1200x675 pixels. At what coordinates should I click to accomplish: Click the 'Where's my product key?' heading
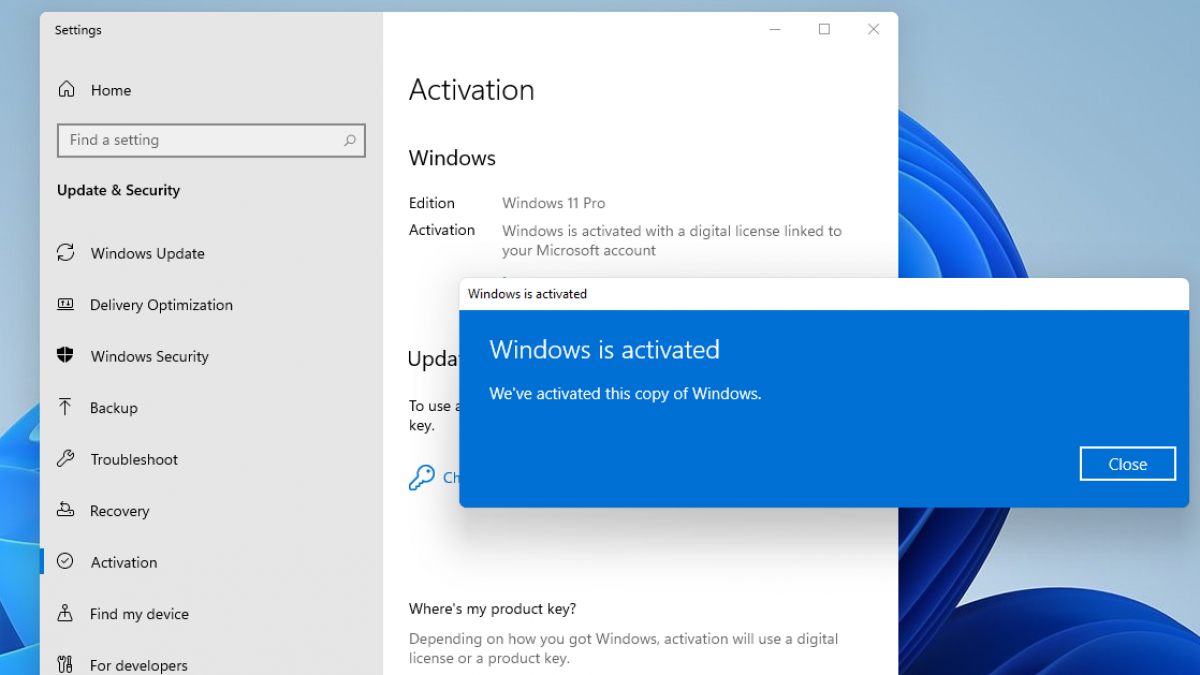click(492, 609)
